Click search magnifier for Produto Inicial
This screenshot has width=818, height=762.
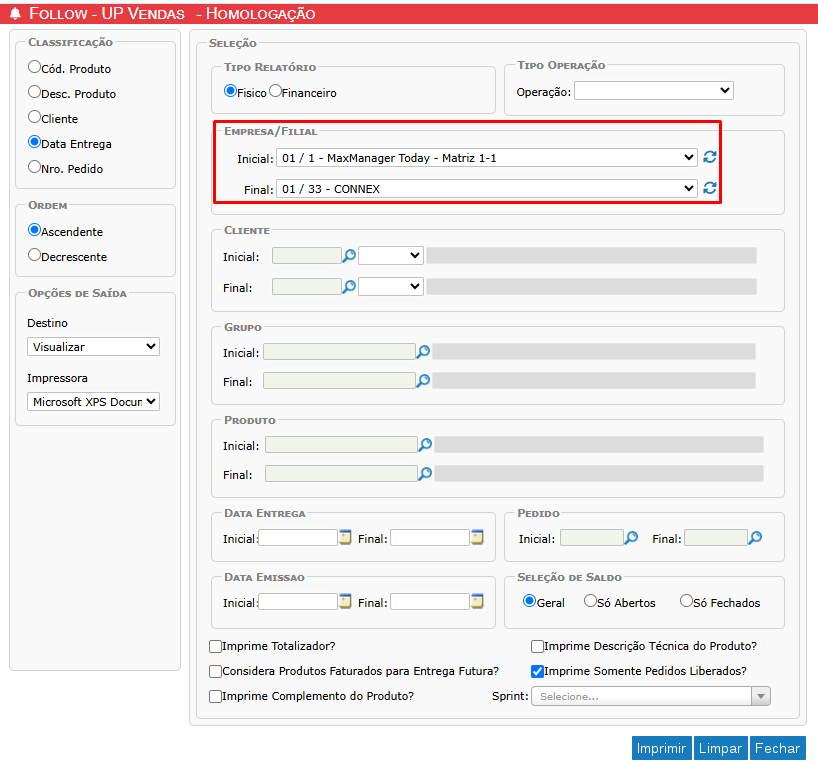[x=425, y=445]
